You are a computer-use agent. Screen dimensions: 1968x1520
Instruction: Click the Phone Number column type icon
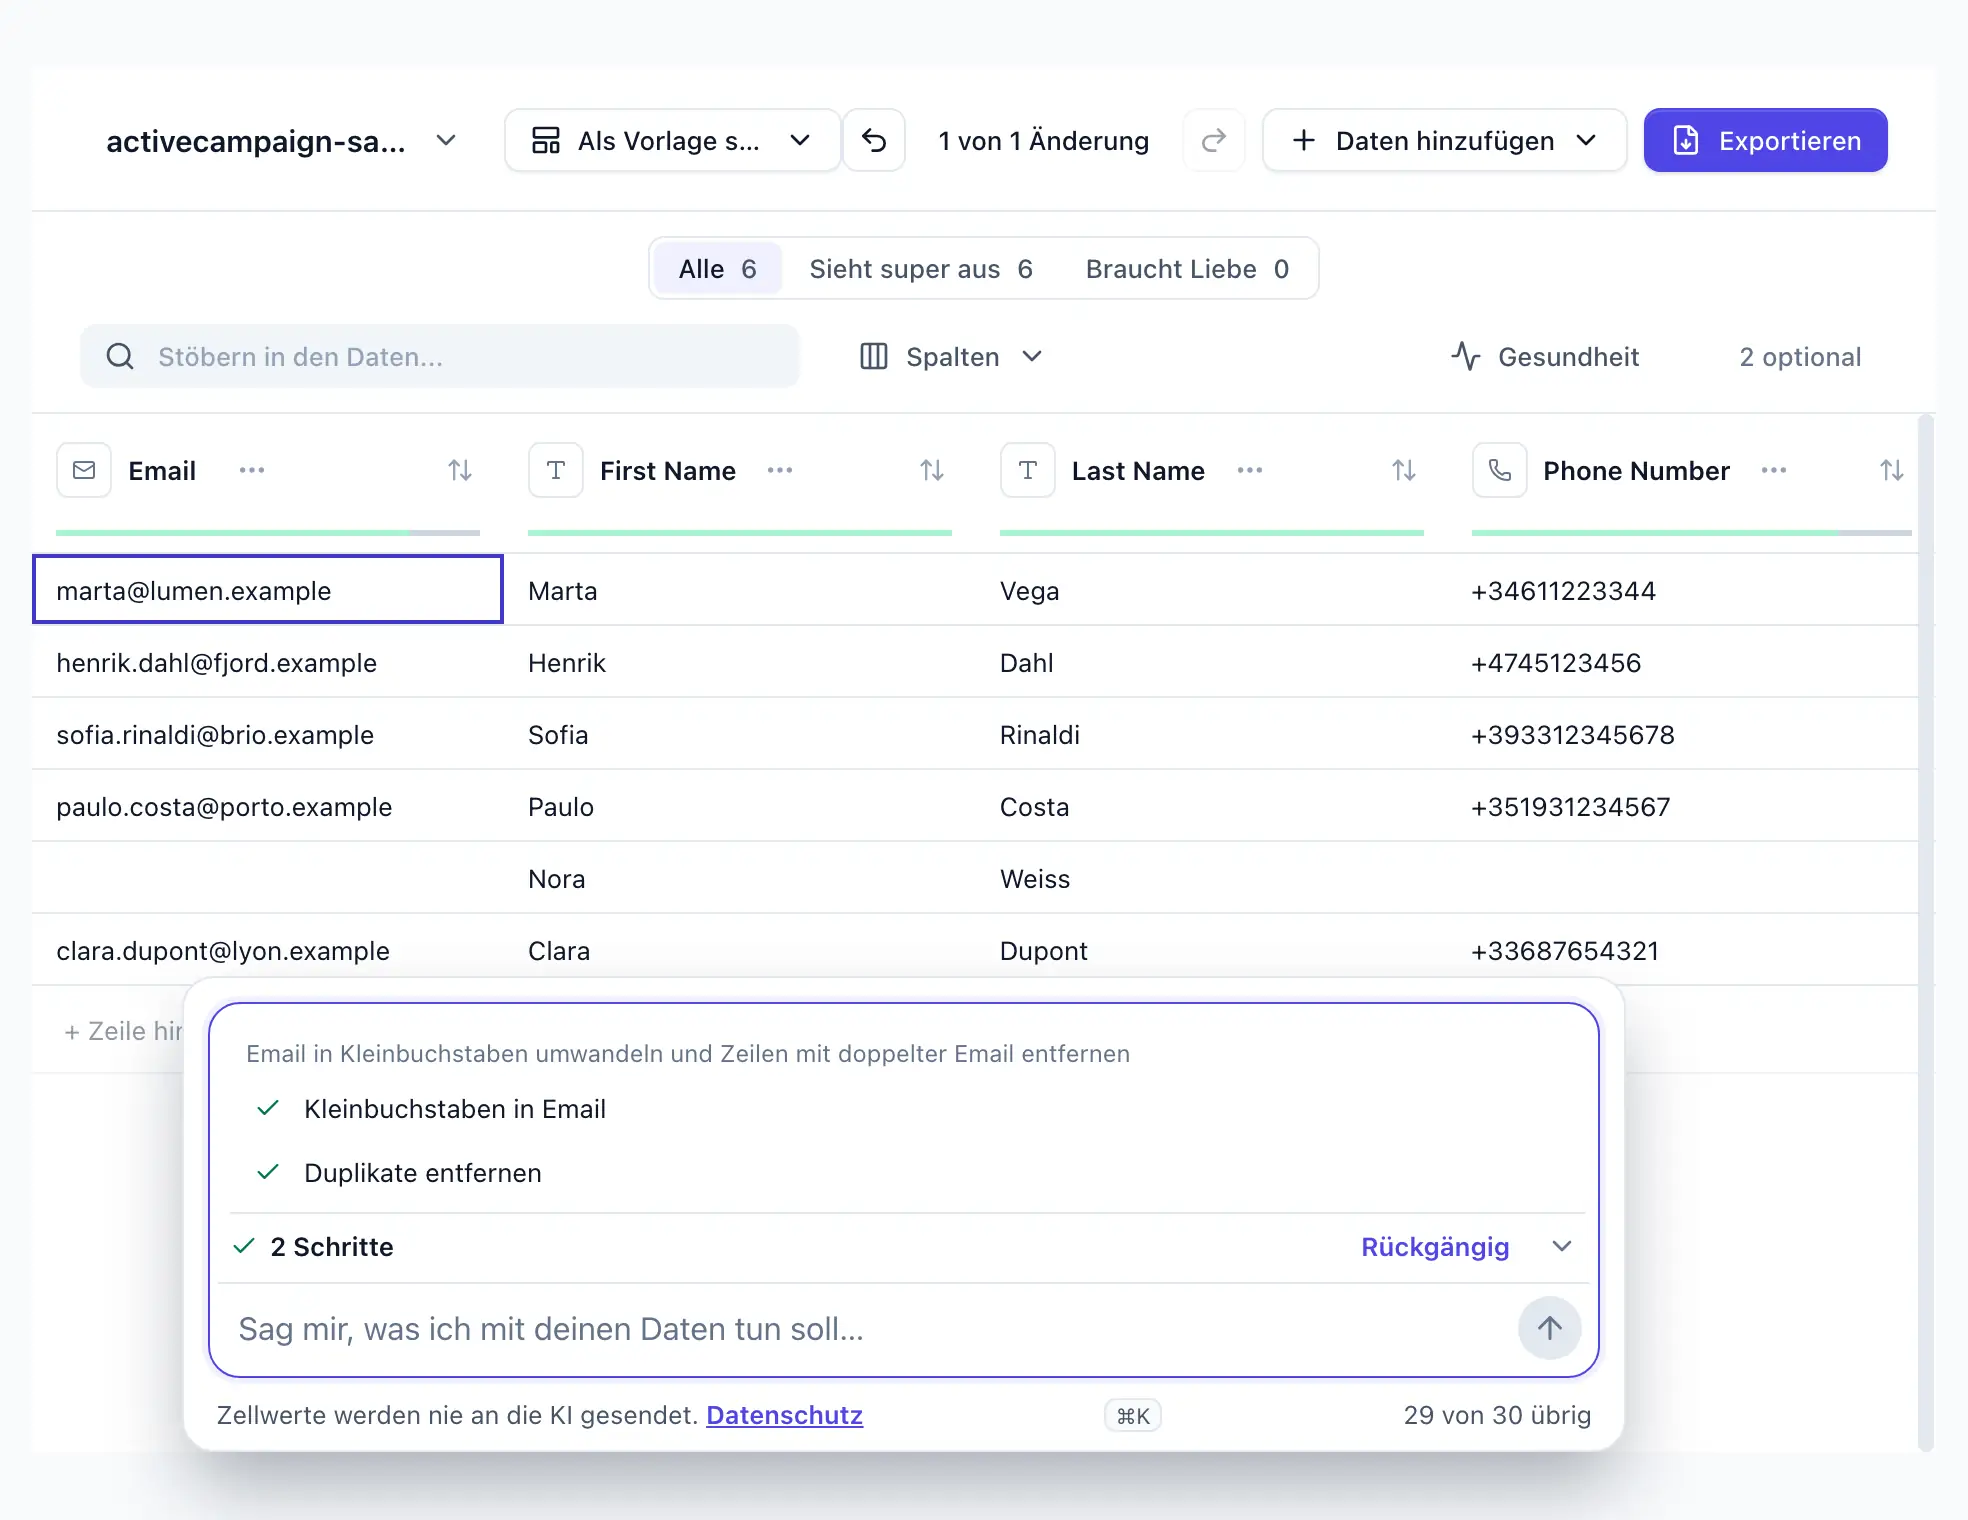(x=1500, y=470)
